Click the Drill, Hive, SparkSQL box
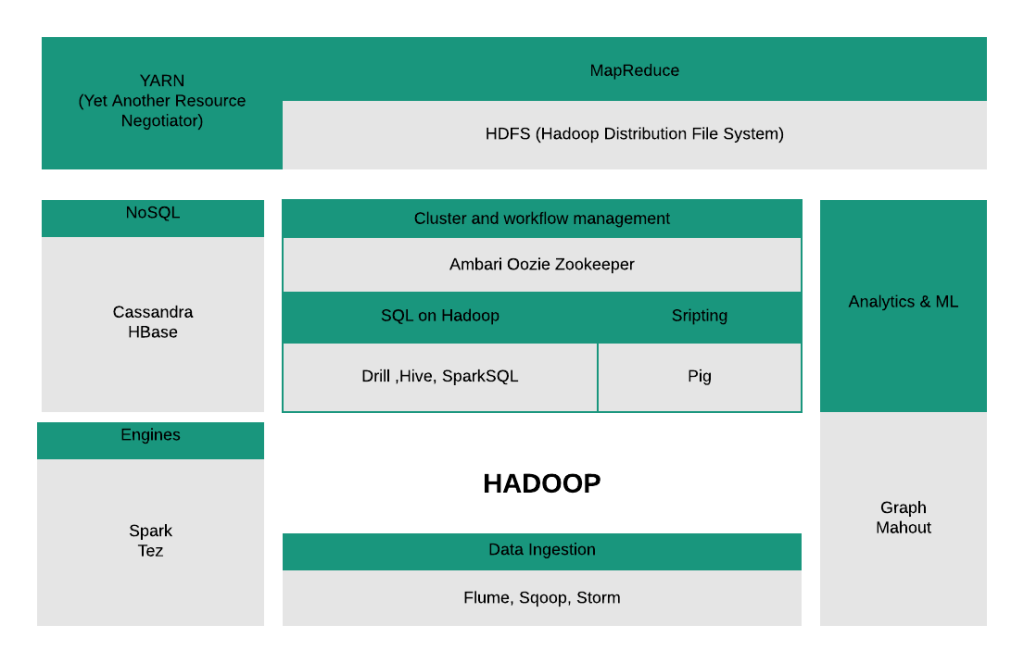The height and width of the screenshot is (663, 1024). [440, 377]
